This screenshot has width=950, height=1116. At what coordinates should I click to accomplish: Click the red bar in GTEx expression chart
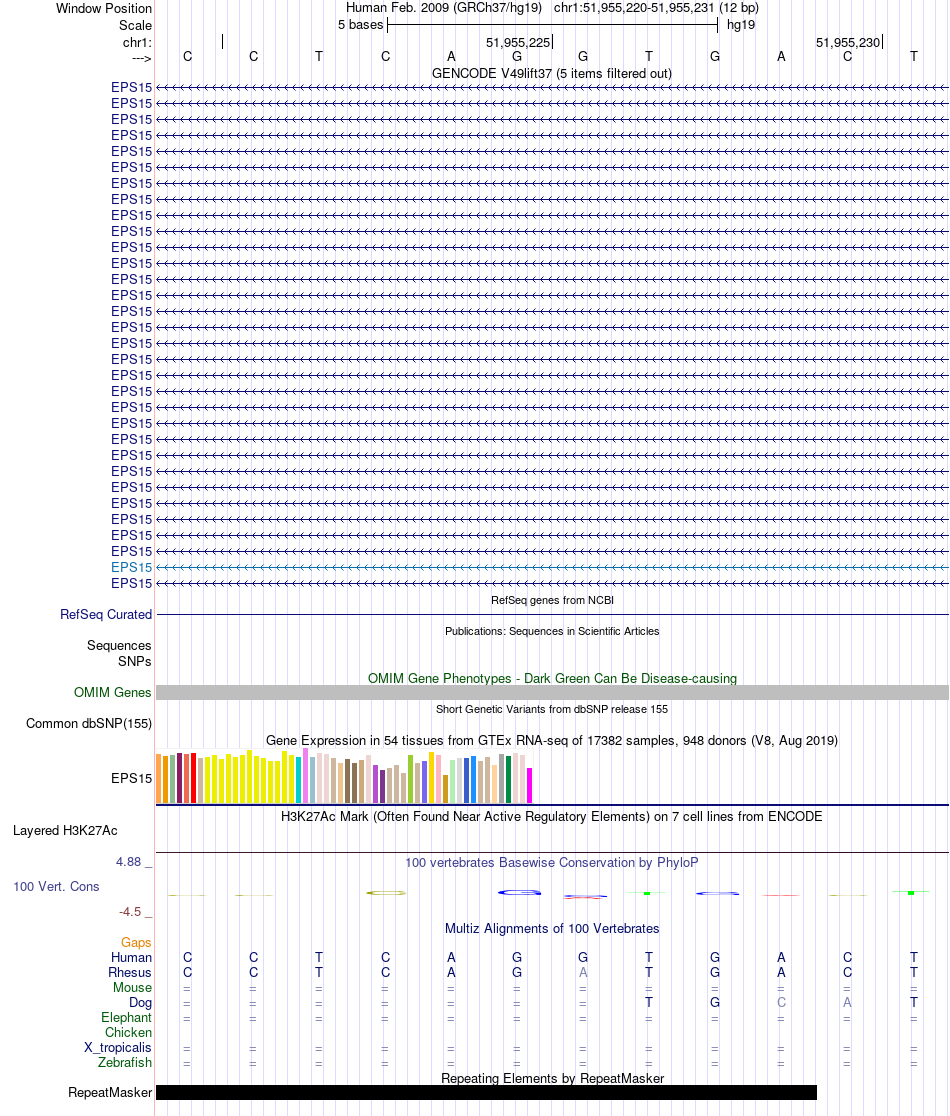(194, 779)
